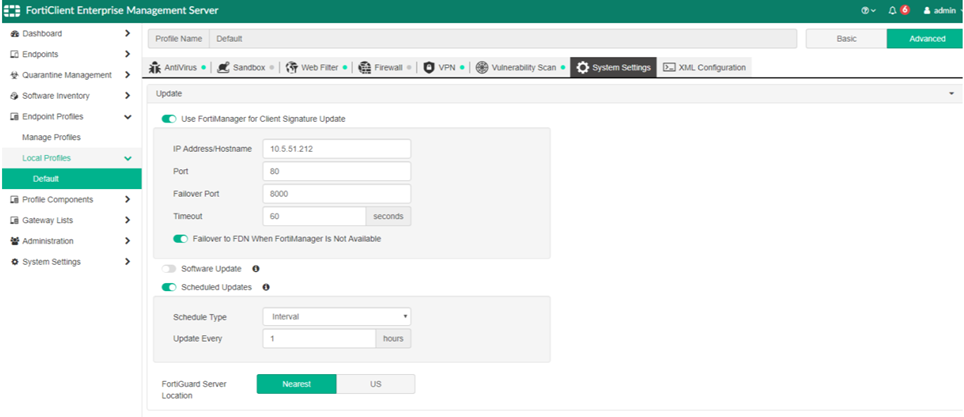Open the Schedule Type dropdown
The width and height of the screenshot is (964, 417).
[336, 317]
